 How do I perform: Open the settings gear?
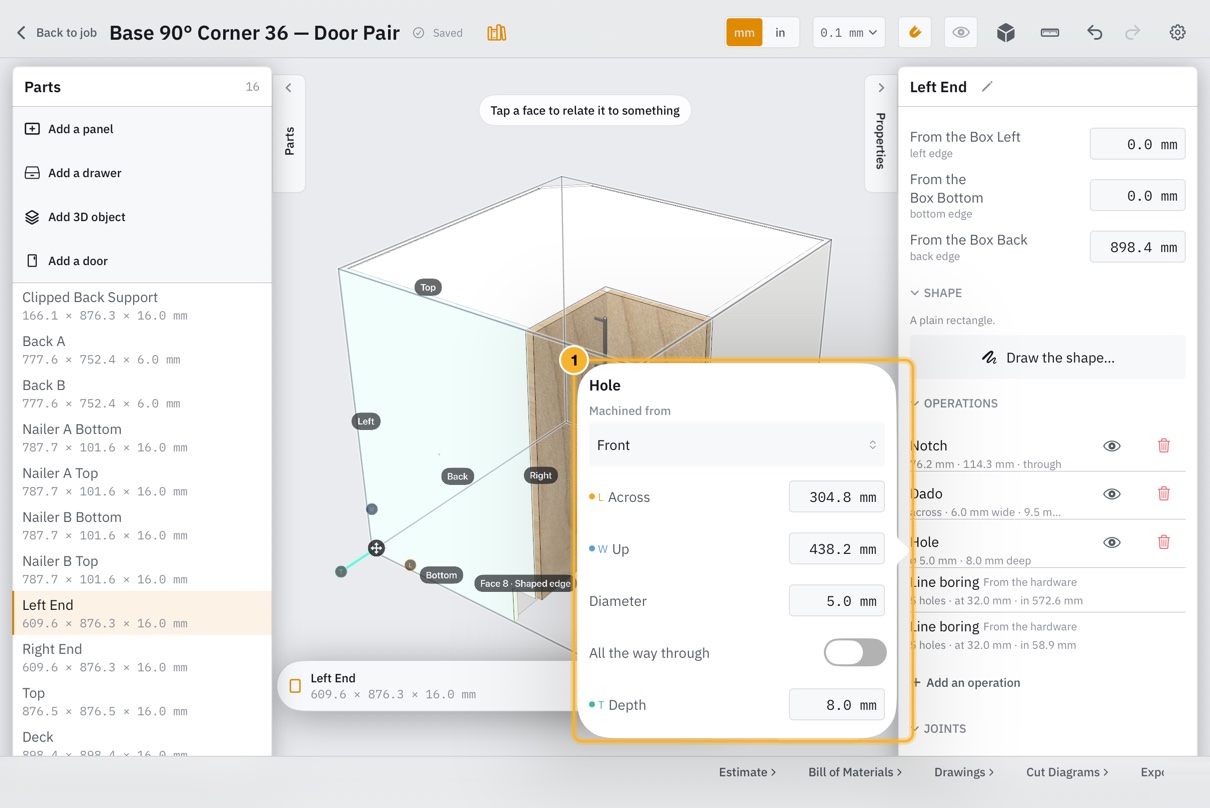(x=1178, y=33)
